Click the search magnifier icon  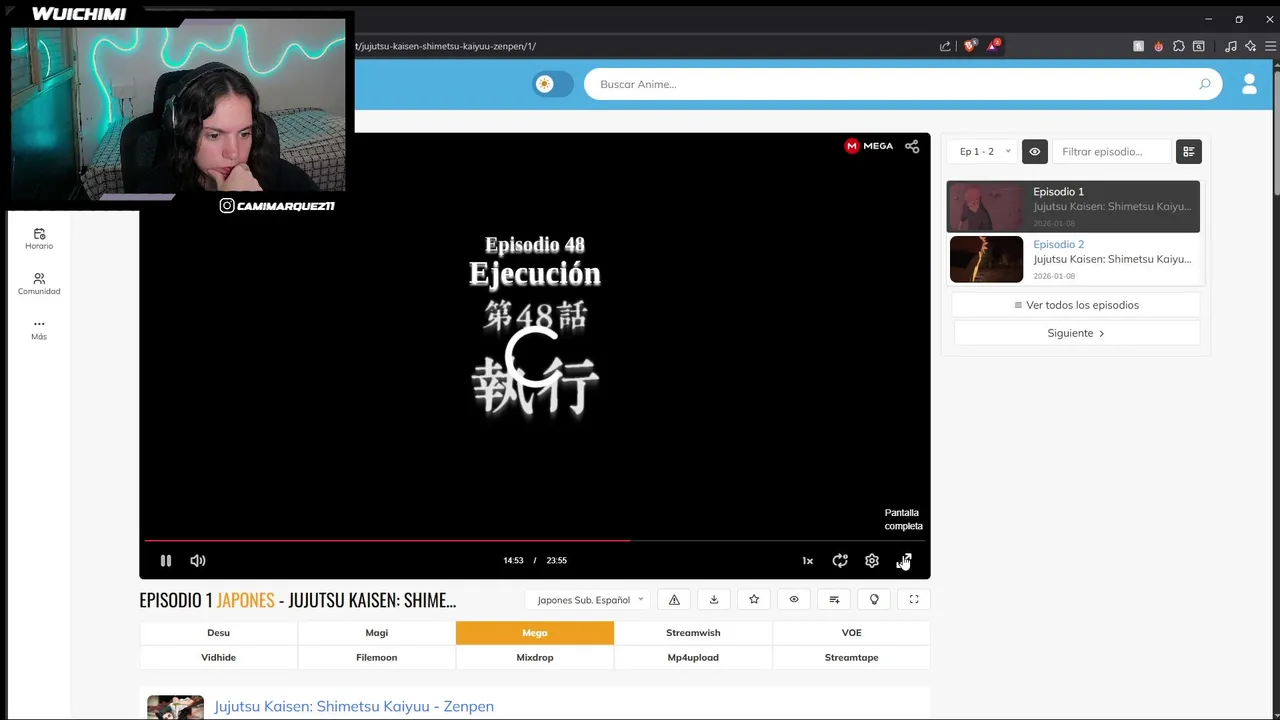(1205, 84)
